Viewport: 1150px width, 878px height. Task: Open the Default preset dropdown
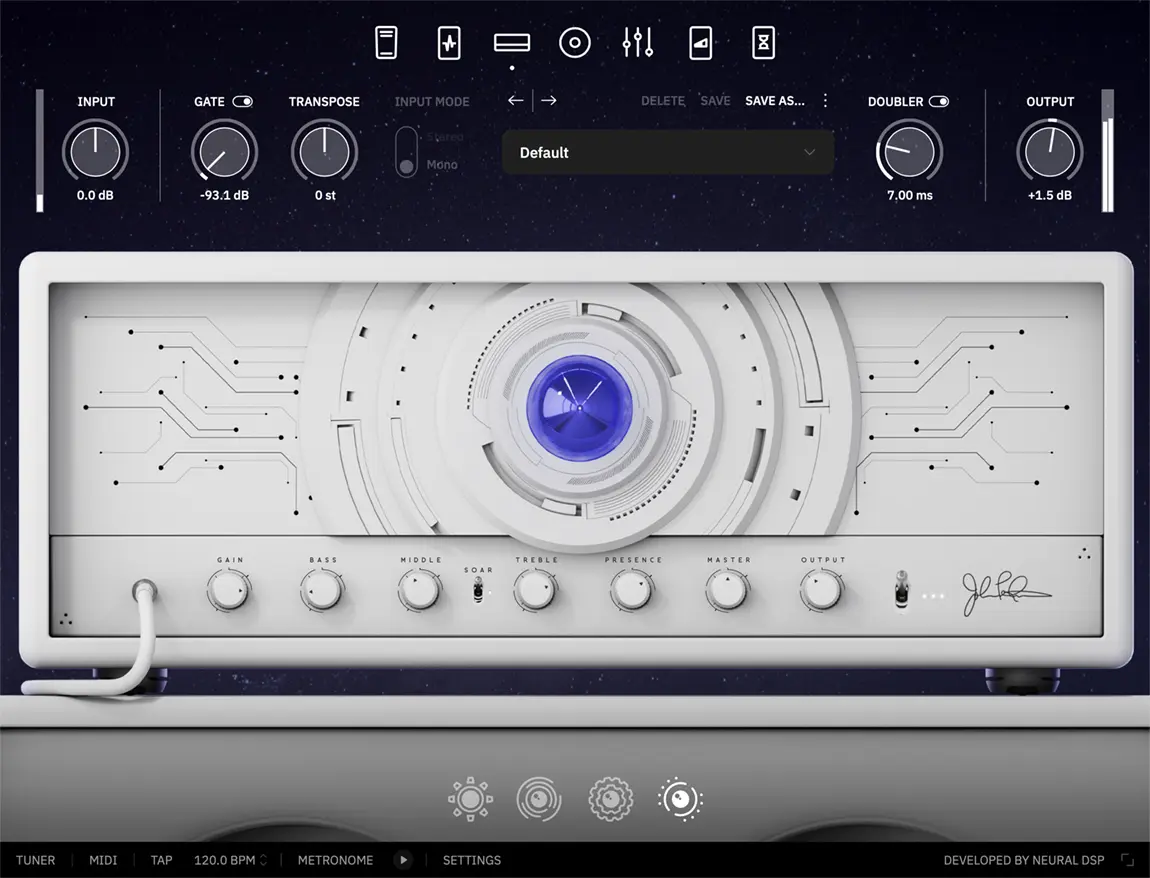(668, 153)
